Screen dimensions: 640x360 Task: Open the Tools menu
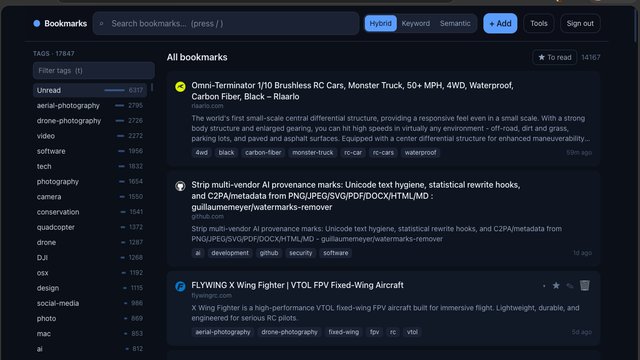(539, 23)
